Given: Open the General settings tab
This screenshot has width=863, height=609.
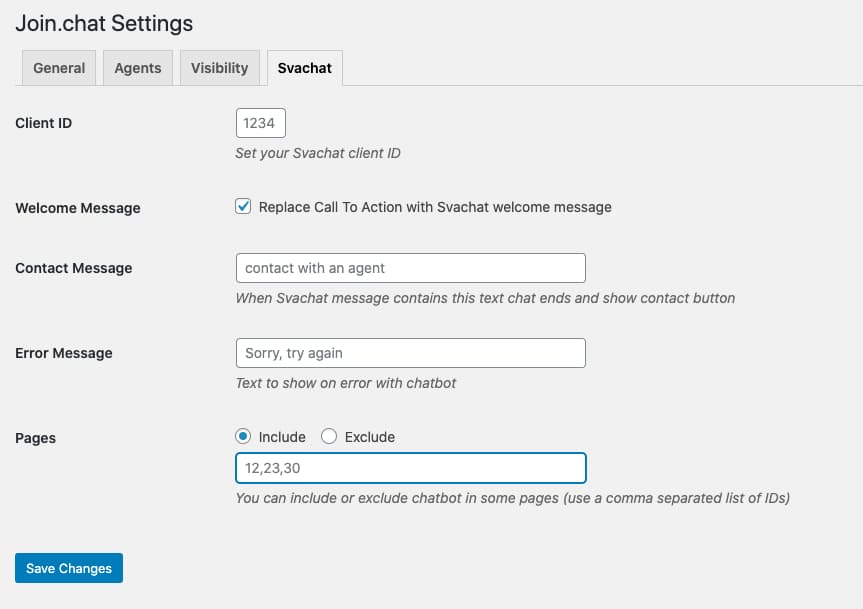Looking at the screenshot, I should (x=59, y=68).
